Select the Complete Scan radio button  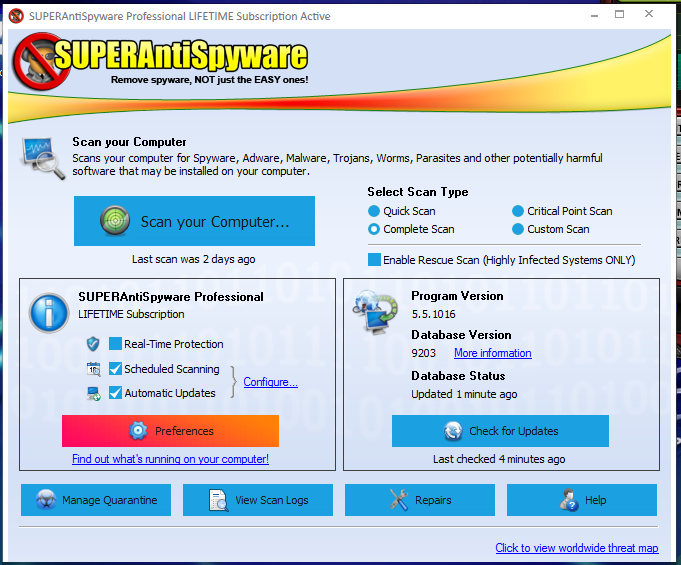(x=374, y=229)
